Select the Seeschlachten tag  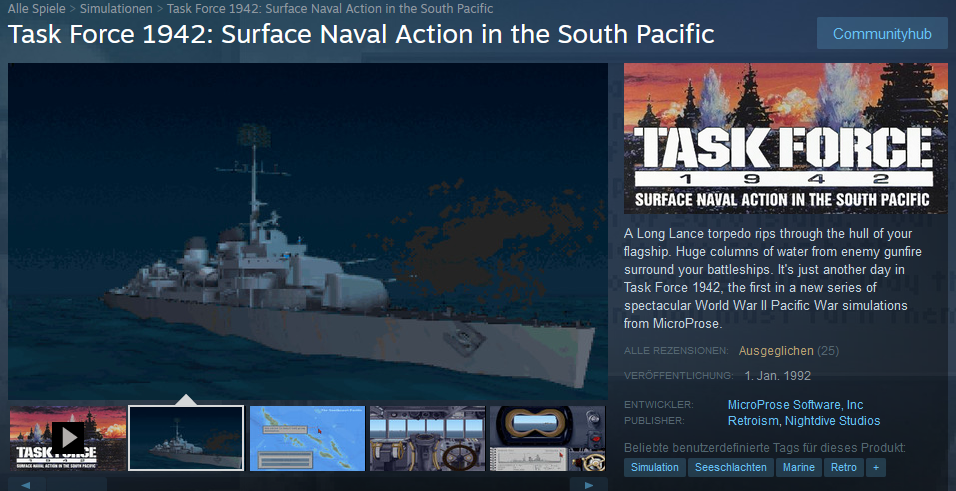tap(731, 467)
